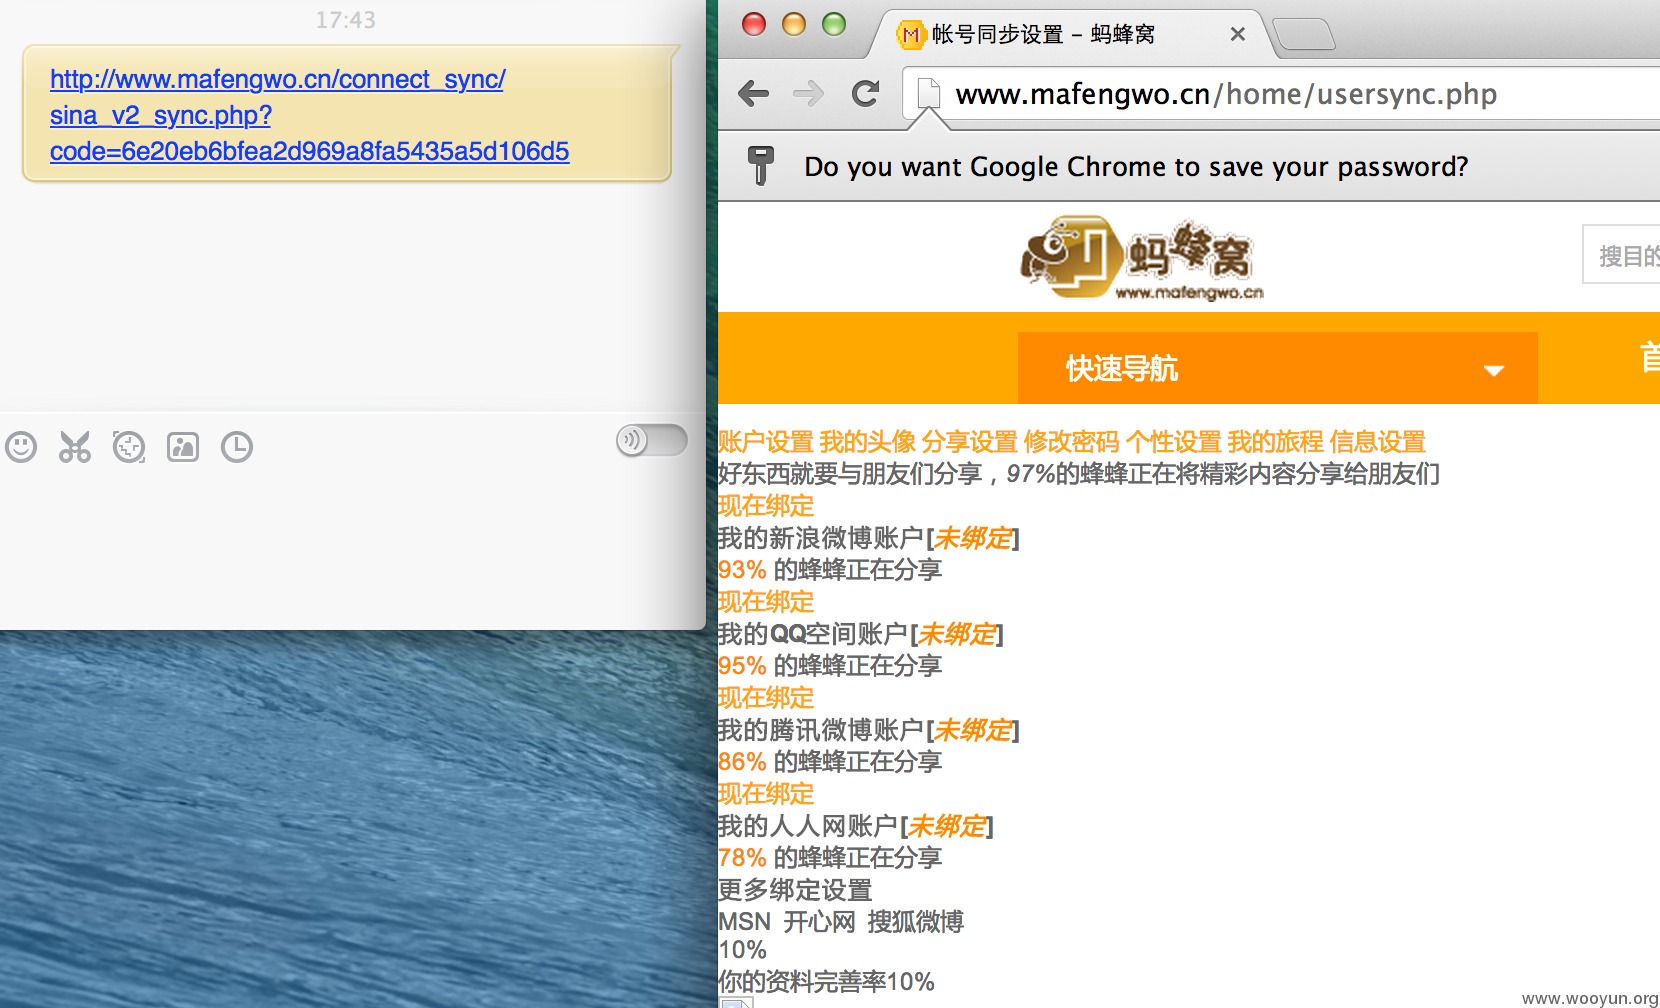The image size is (1660, 1008).
Task: Open the mafengwo sina_v2_sync link in chat
Action: click(x=309, y=115)
